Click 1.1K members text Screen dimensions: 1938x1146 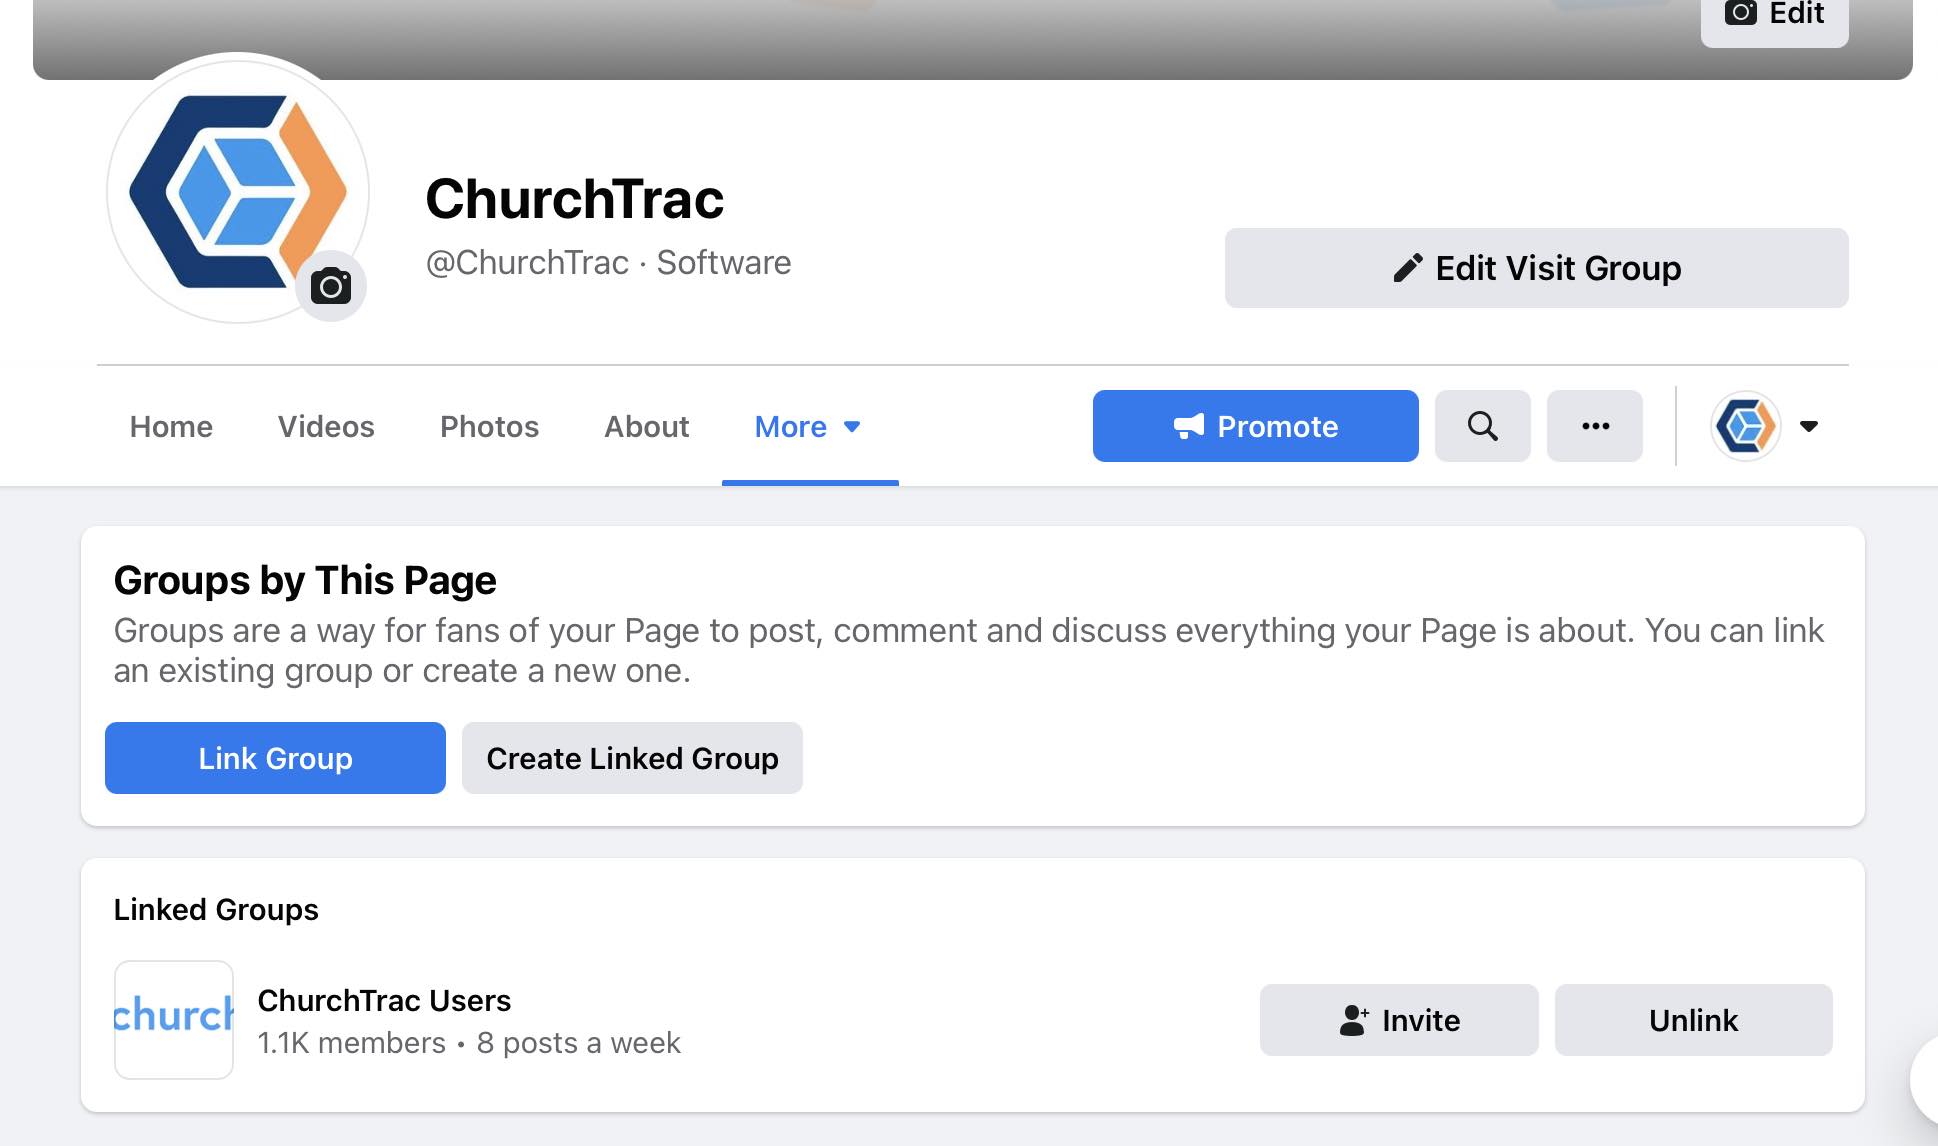[x=351, y=1043]
